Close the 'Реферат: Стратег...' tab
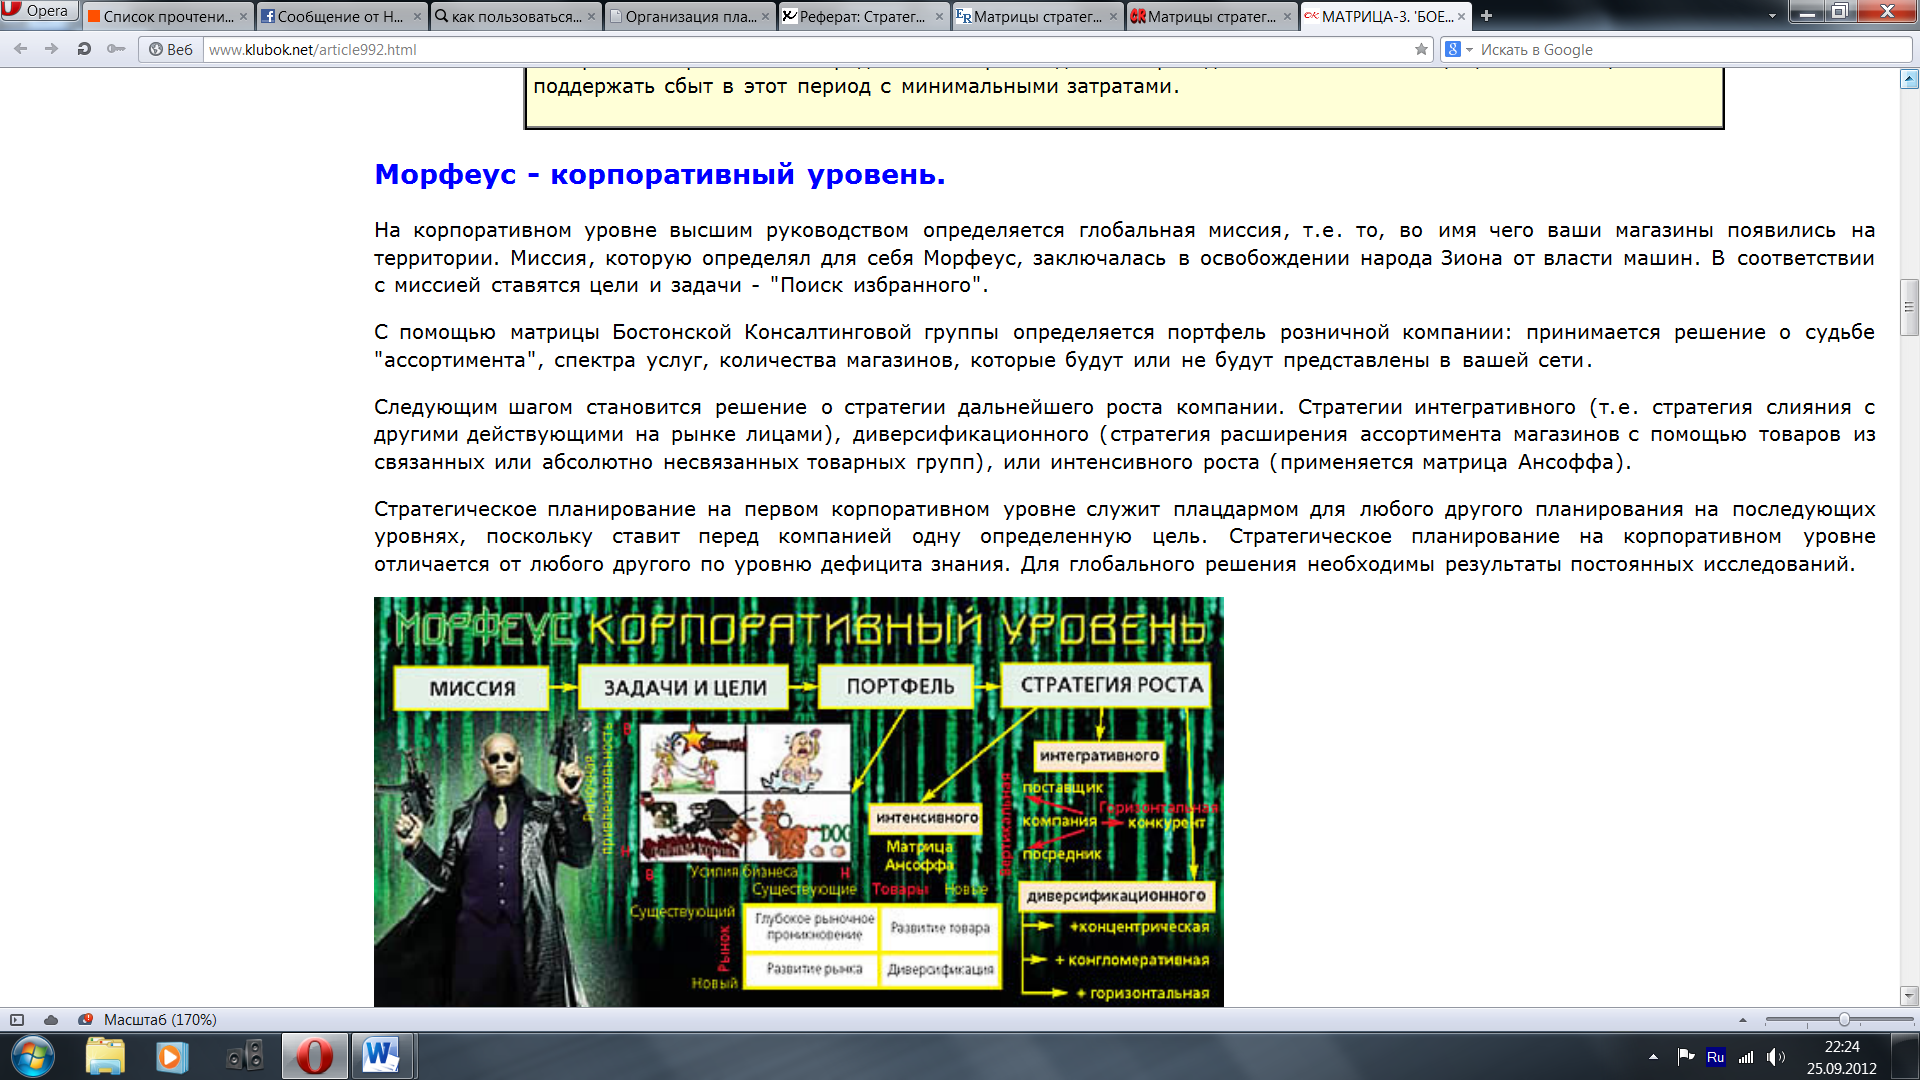Screen dimensions: 1920x1080 click(x=939, y=16)
